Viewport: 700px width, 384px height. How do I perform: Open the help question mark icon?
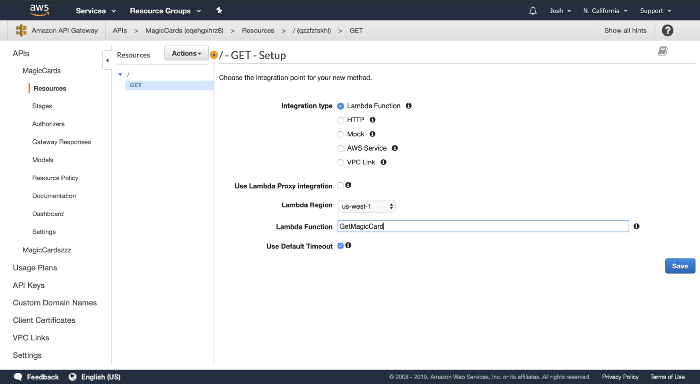tap(667, 30)
